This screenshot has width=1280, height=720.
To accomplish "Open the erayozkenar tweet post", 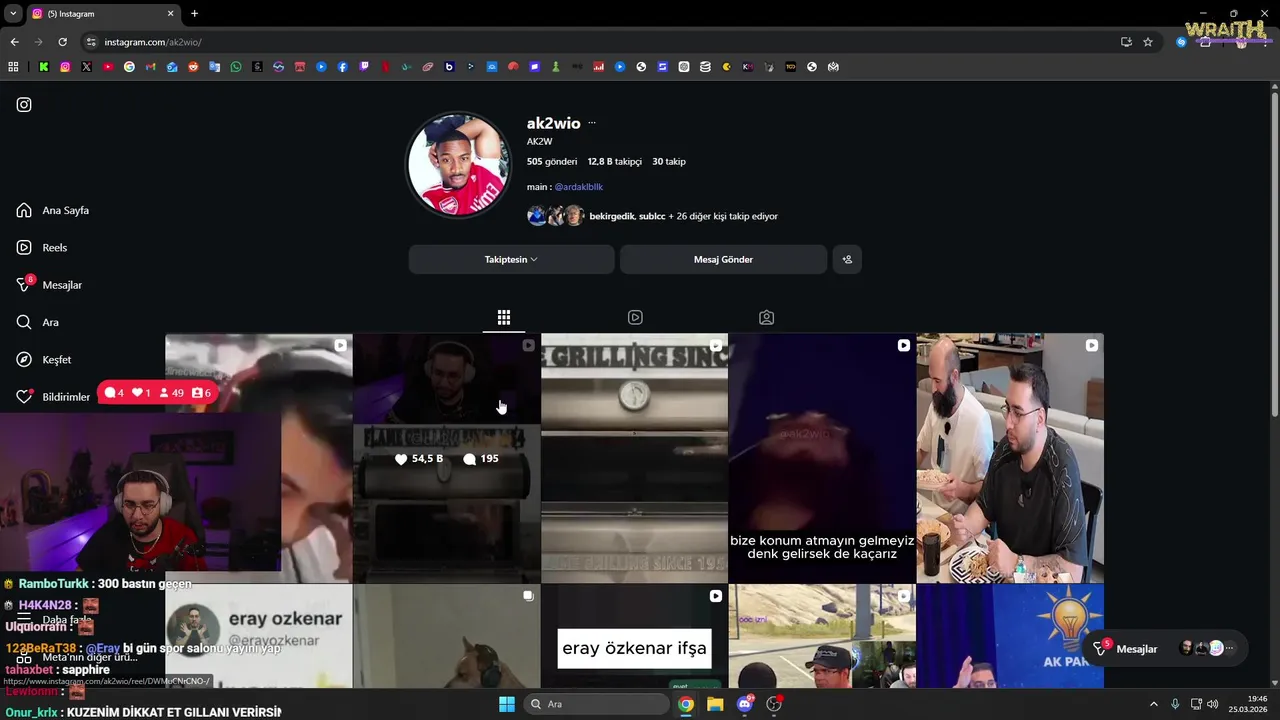I will [x=258, y=637].
